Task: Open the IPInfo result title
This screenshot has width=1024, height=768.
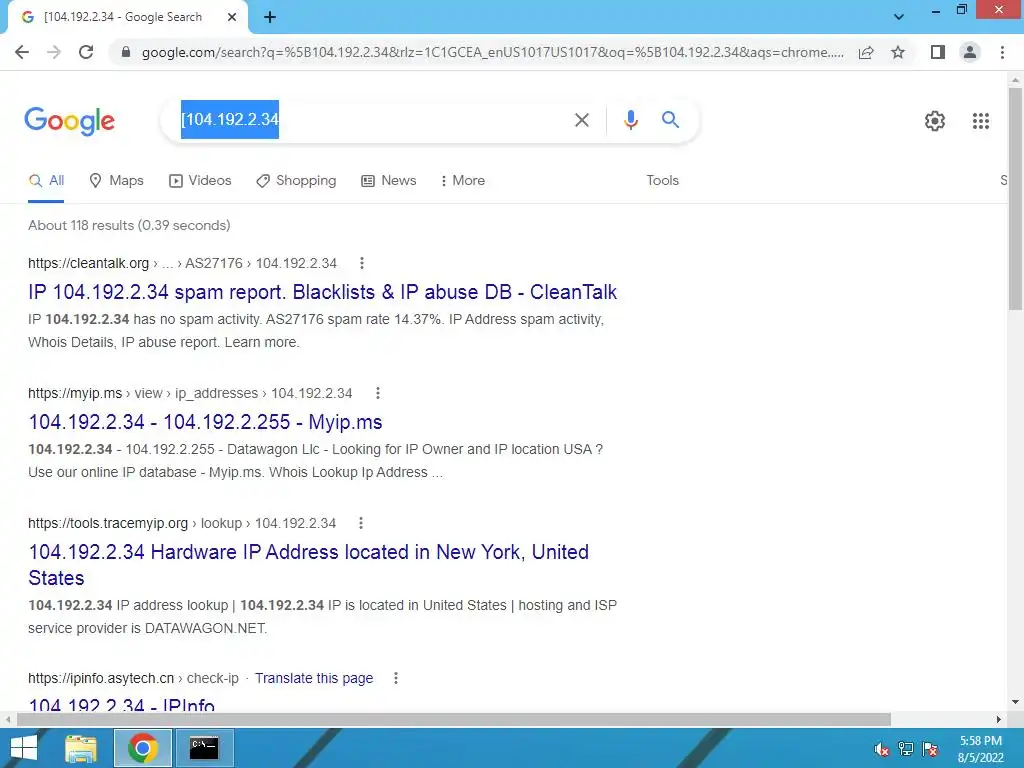Action: [121, 705]
